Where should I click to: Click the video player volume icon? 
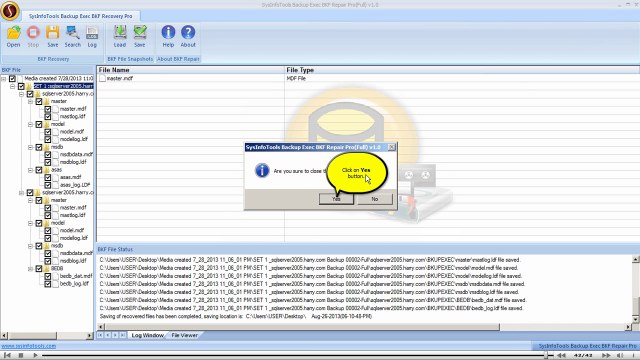[620, 355]
